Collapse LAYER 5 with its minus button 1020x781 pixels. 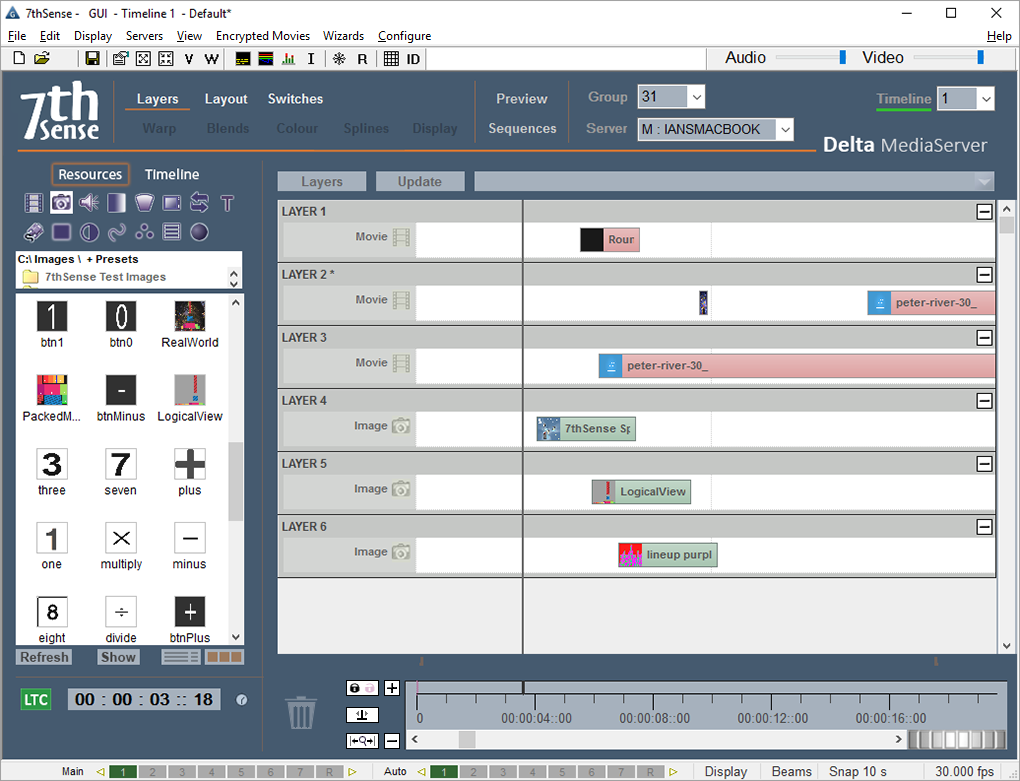pos(984,464)
